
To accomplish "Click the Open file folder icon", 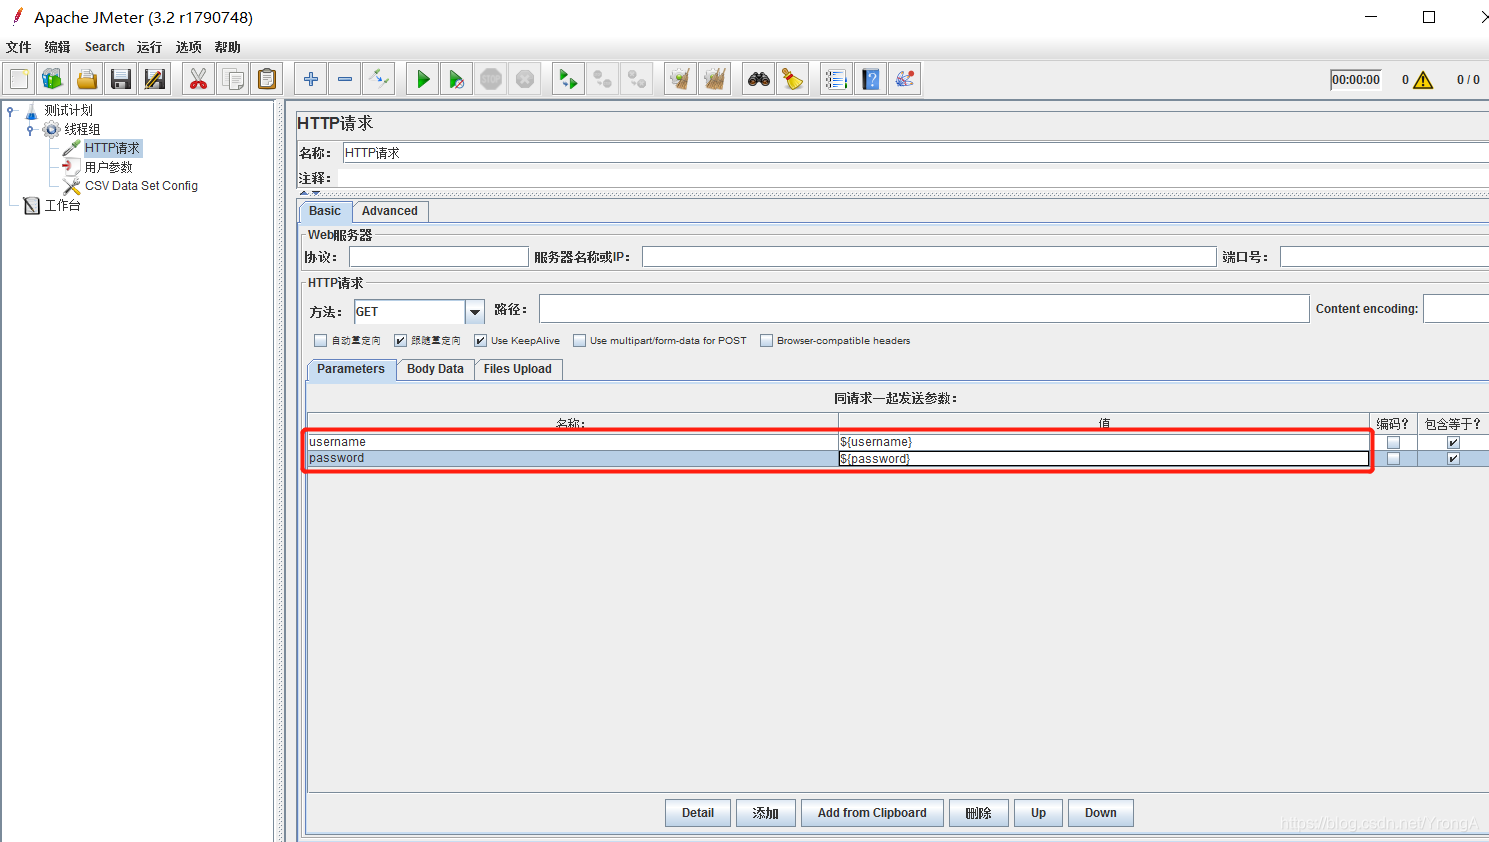I will tap(87, 79).
